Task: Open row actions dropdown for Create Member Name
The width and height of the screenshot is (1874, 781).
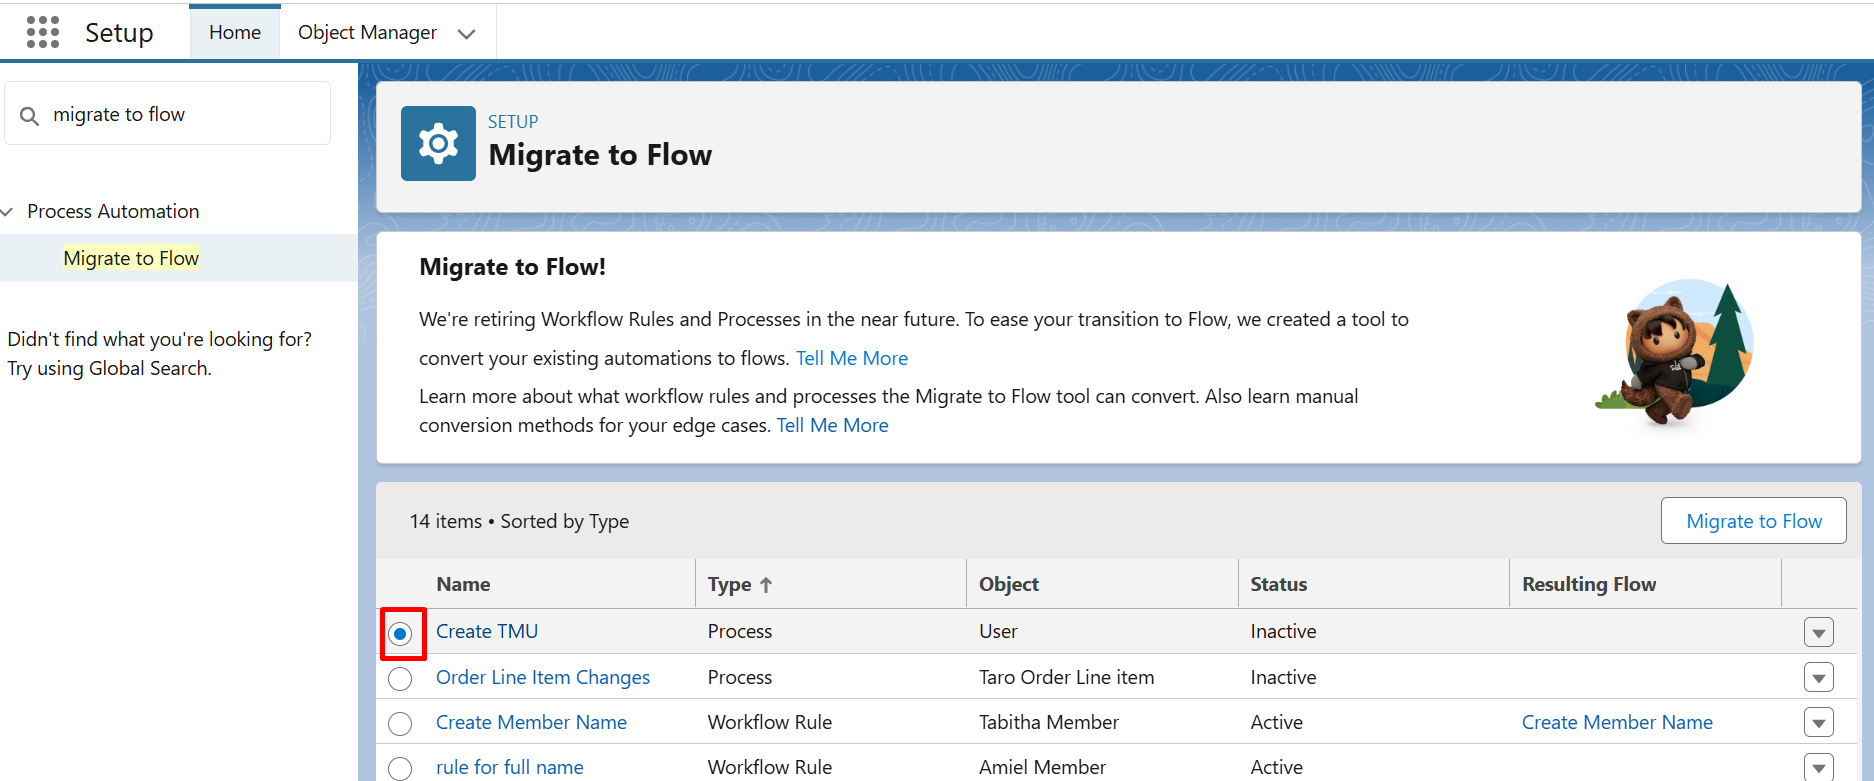Action: click(1818, 722)
